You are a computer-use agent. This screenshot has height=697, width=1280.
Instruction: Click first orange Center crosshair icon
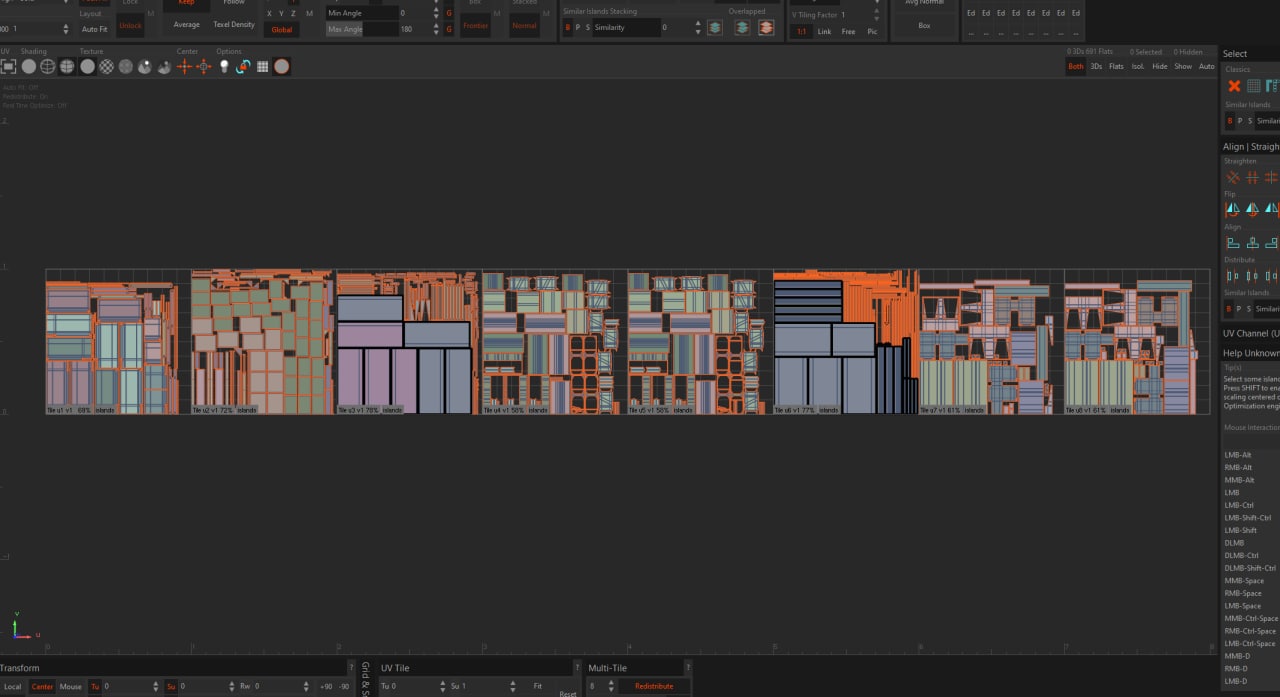(x=184, y=67)
